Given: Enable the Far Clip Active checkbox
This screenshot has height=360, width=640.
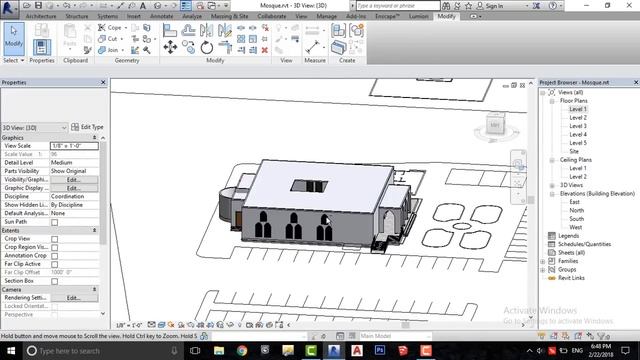Looking at the screenshot, I should [x=55, y=264].
